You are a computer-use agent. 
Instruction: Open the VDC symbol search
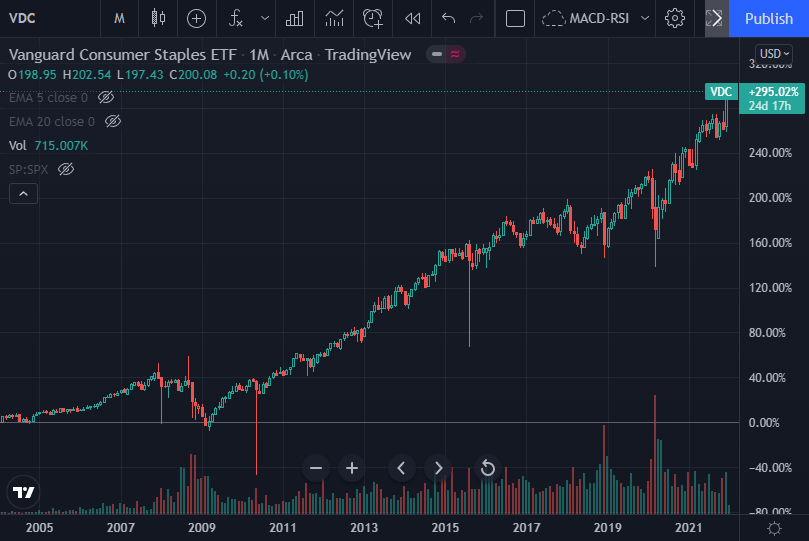point(23,19)
